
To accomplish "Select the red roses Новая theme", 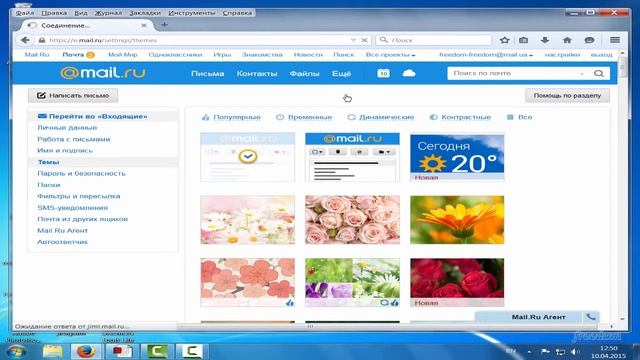I will 457,282.
